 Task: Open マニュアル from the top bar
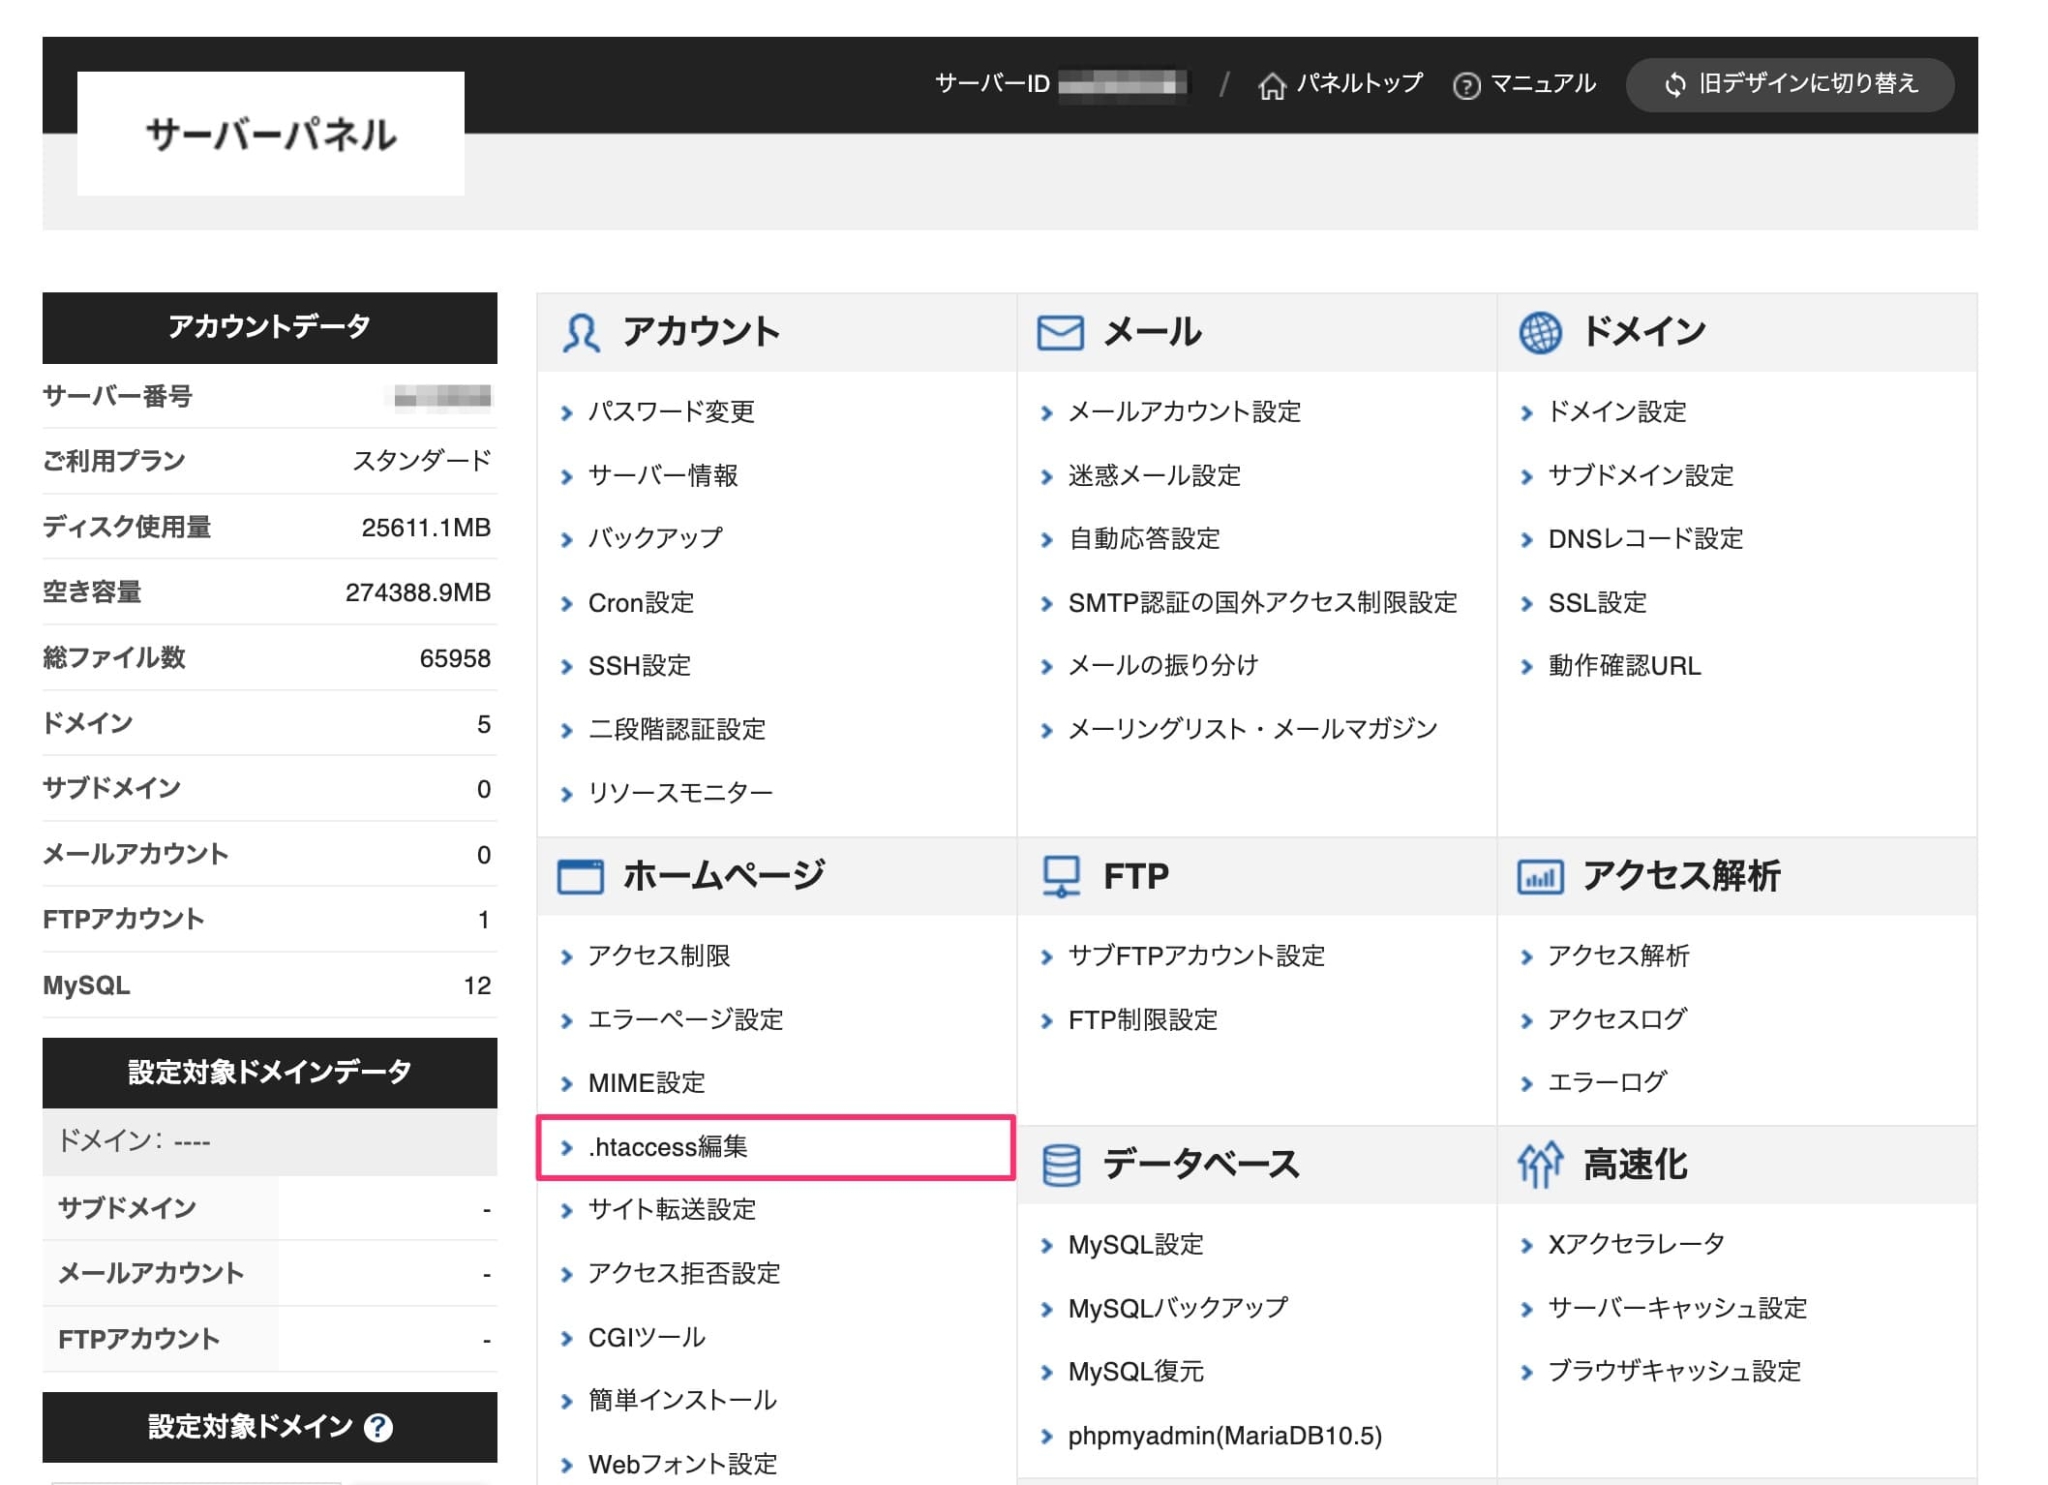pos(1542,84)
